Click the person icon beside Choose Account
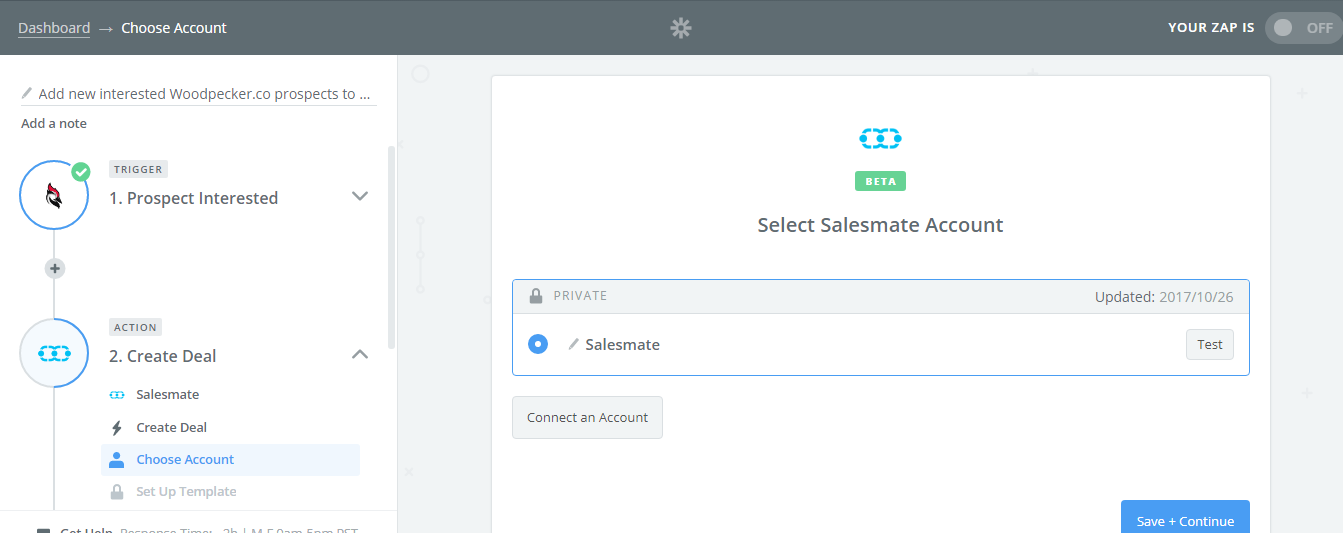The width and height of the screenshot is (1343, 533). 117,459
